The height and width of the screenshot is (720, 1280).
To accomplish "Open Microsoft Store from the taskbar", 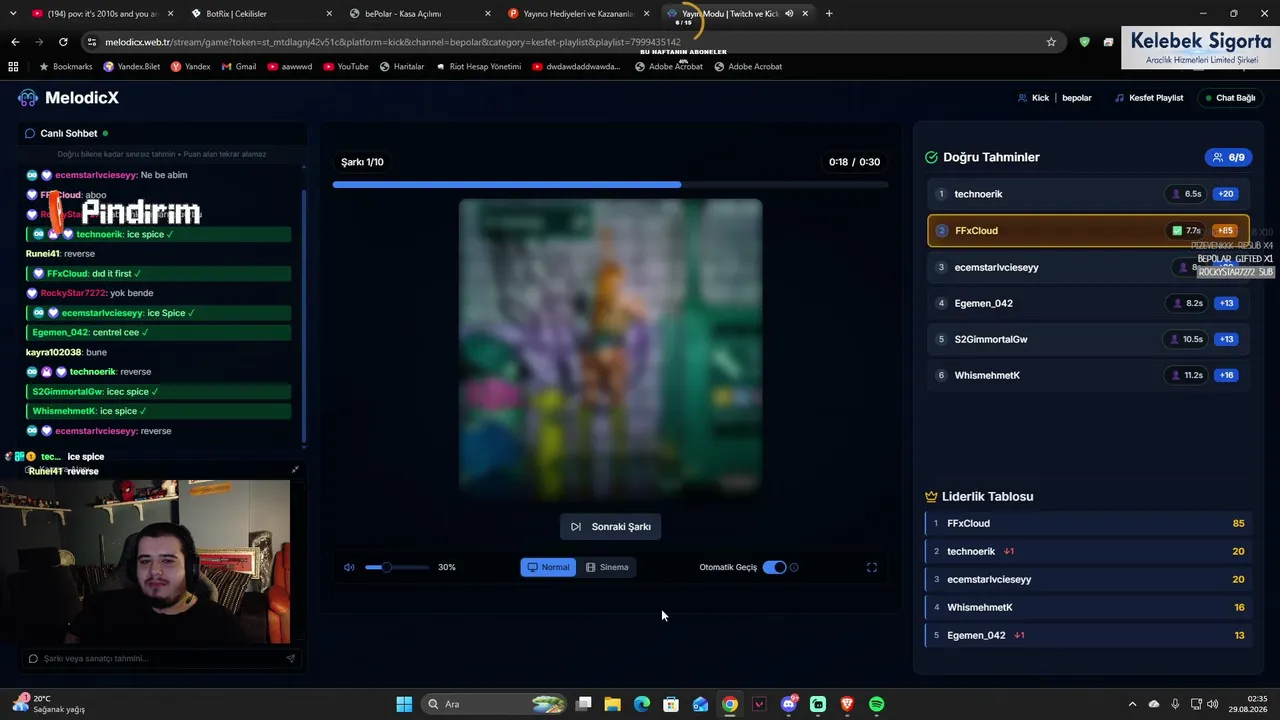I will (671, 704).
